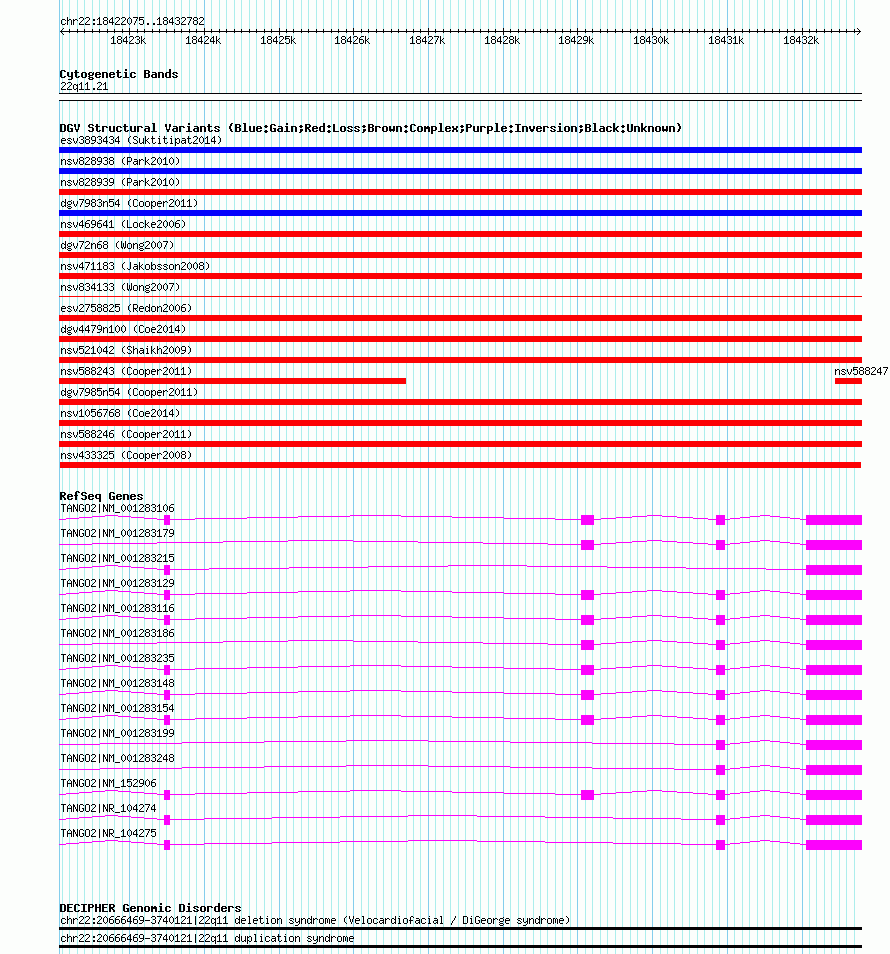Select variant label dgv4479n100 (Coe2014)
Screen dimensions: 890x954
point(123,329)
